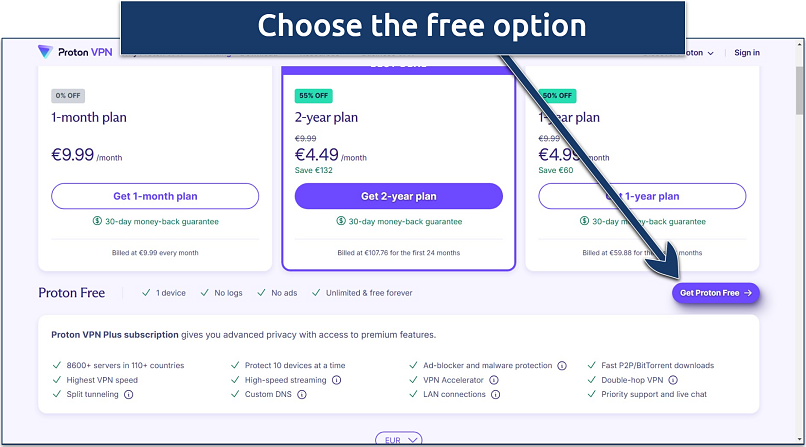Open the Split tunneling info icon
Viewport: 806px width, 447px height.
pyautogui.click(x=129, y=394)
